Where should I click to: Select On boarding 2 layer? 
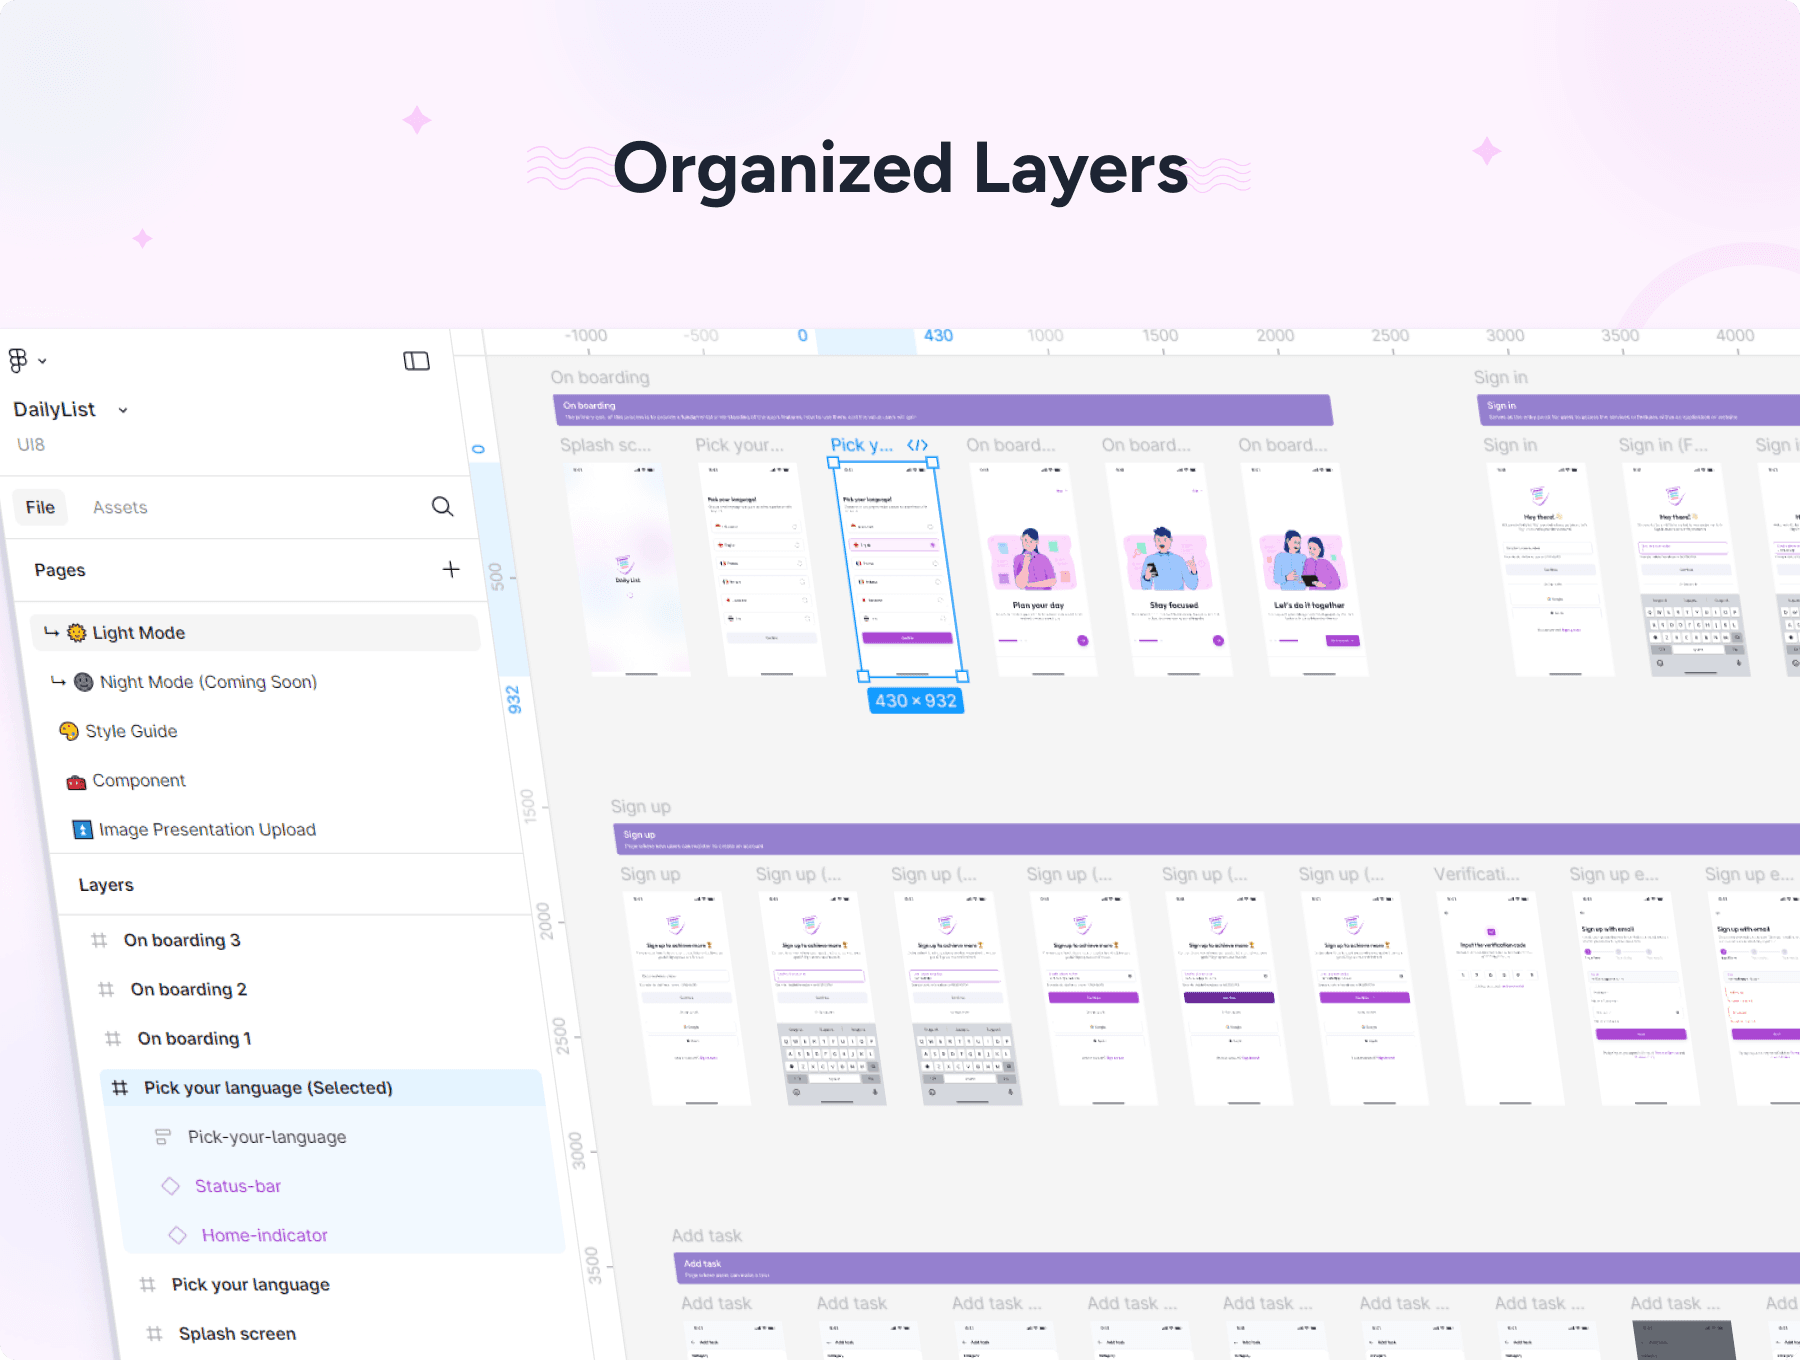[188, 989]
